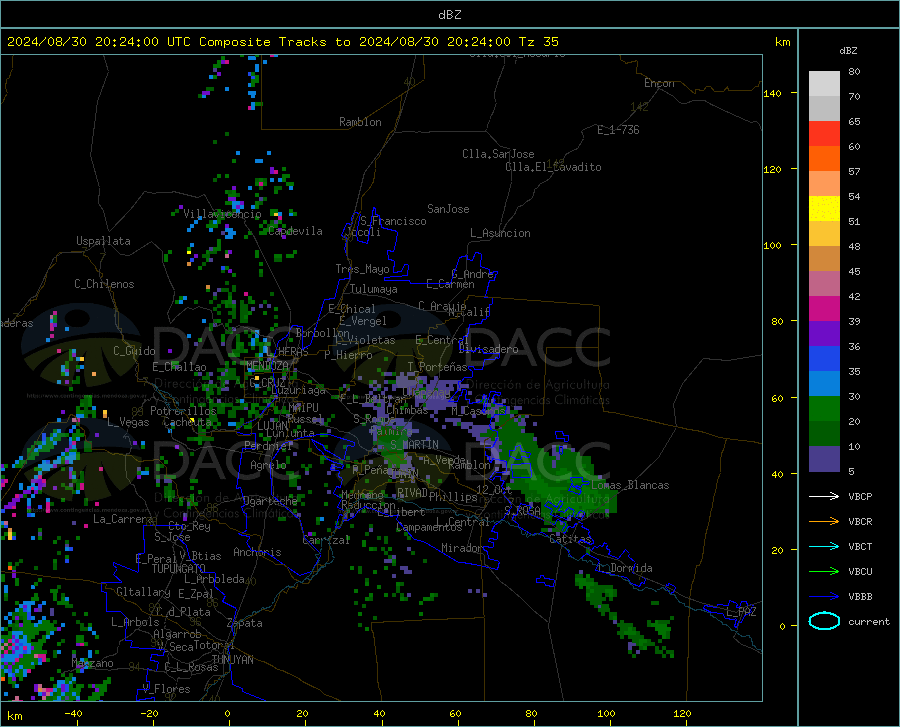Image resolution: width=900 pixels, height=727 pixels.
Task: Click the SanJose label on map
Action: (x=448, y=209)
